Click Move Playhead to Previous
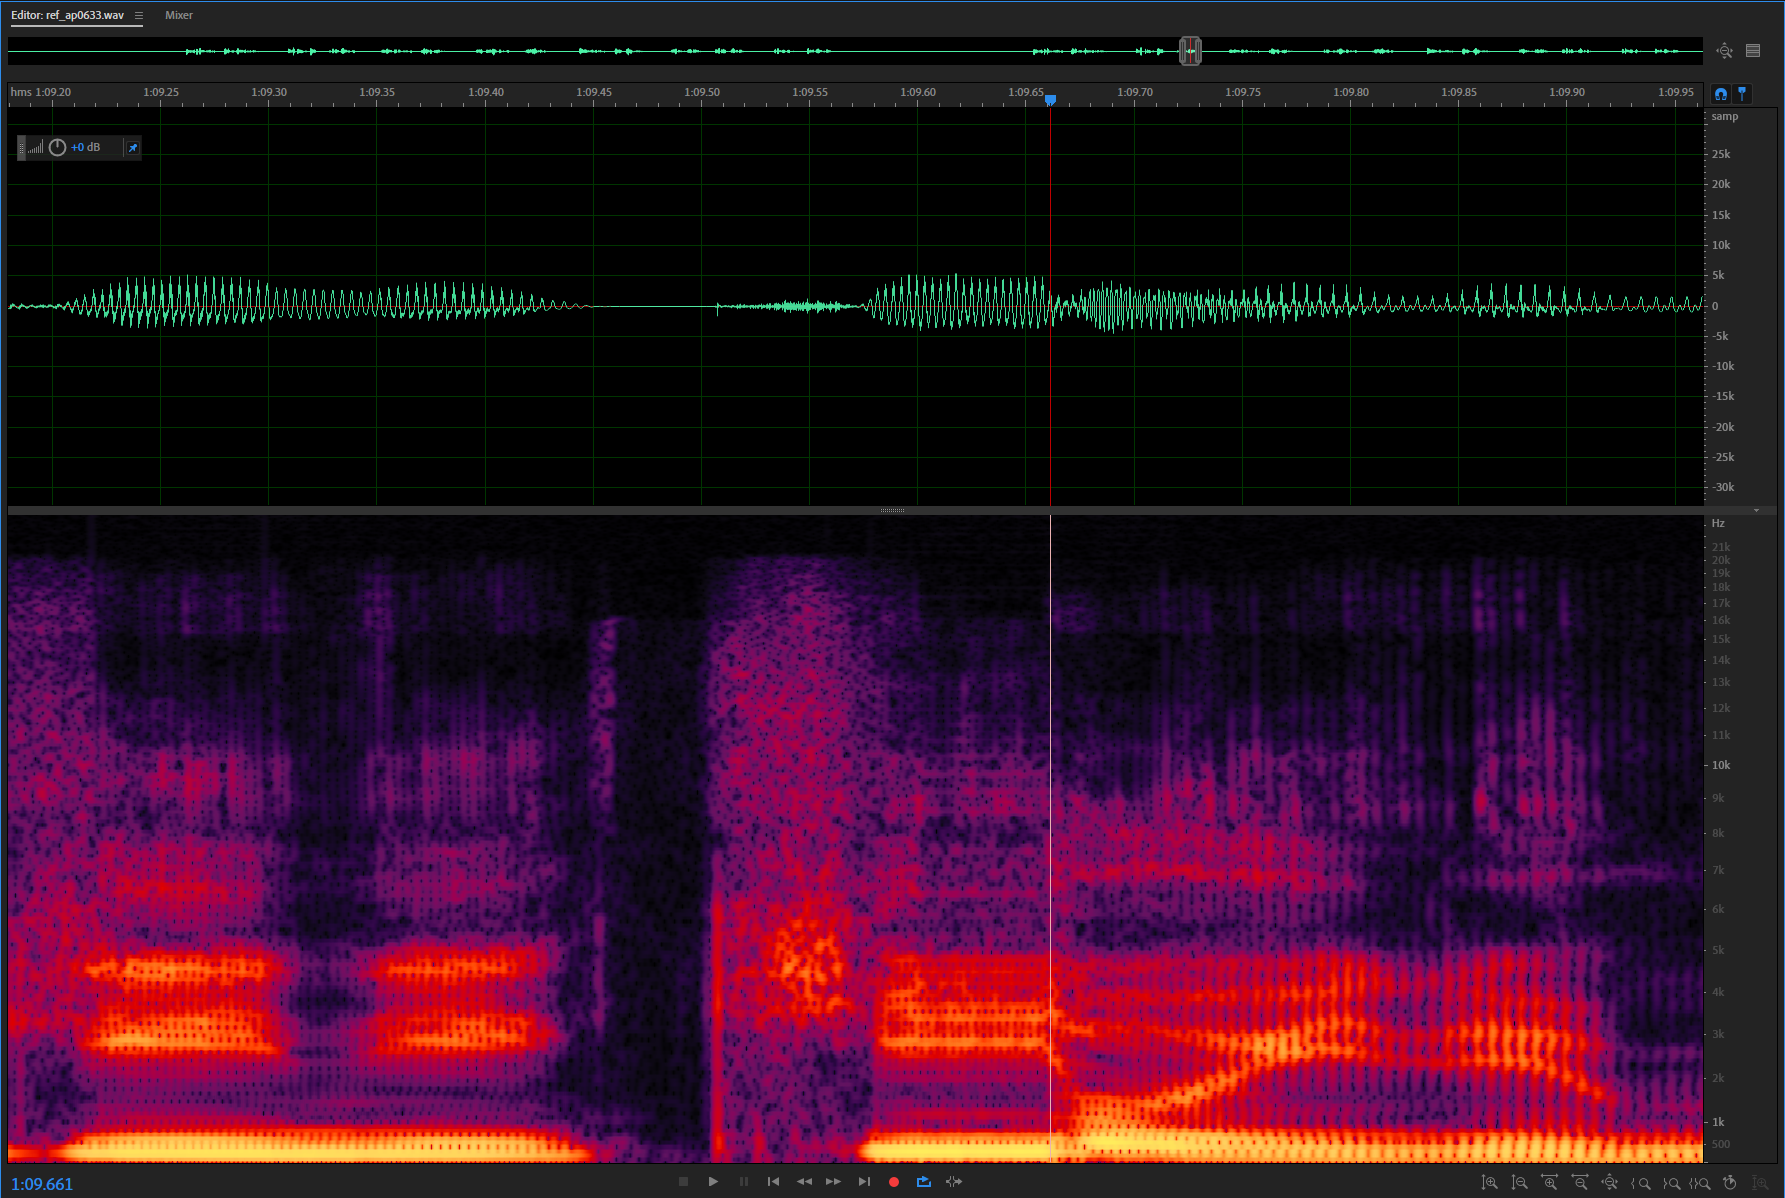Viewport: 1785px width, 1198px height. [773, 1182]
